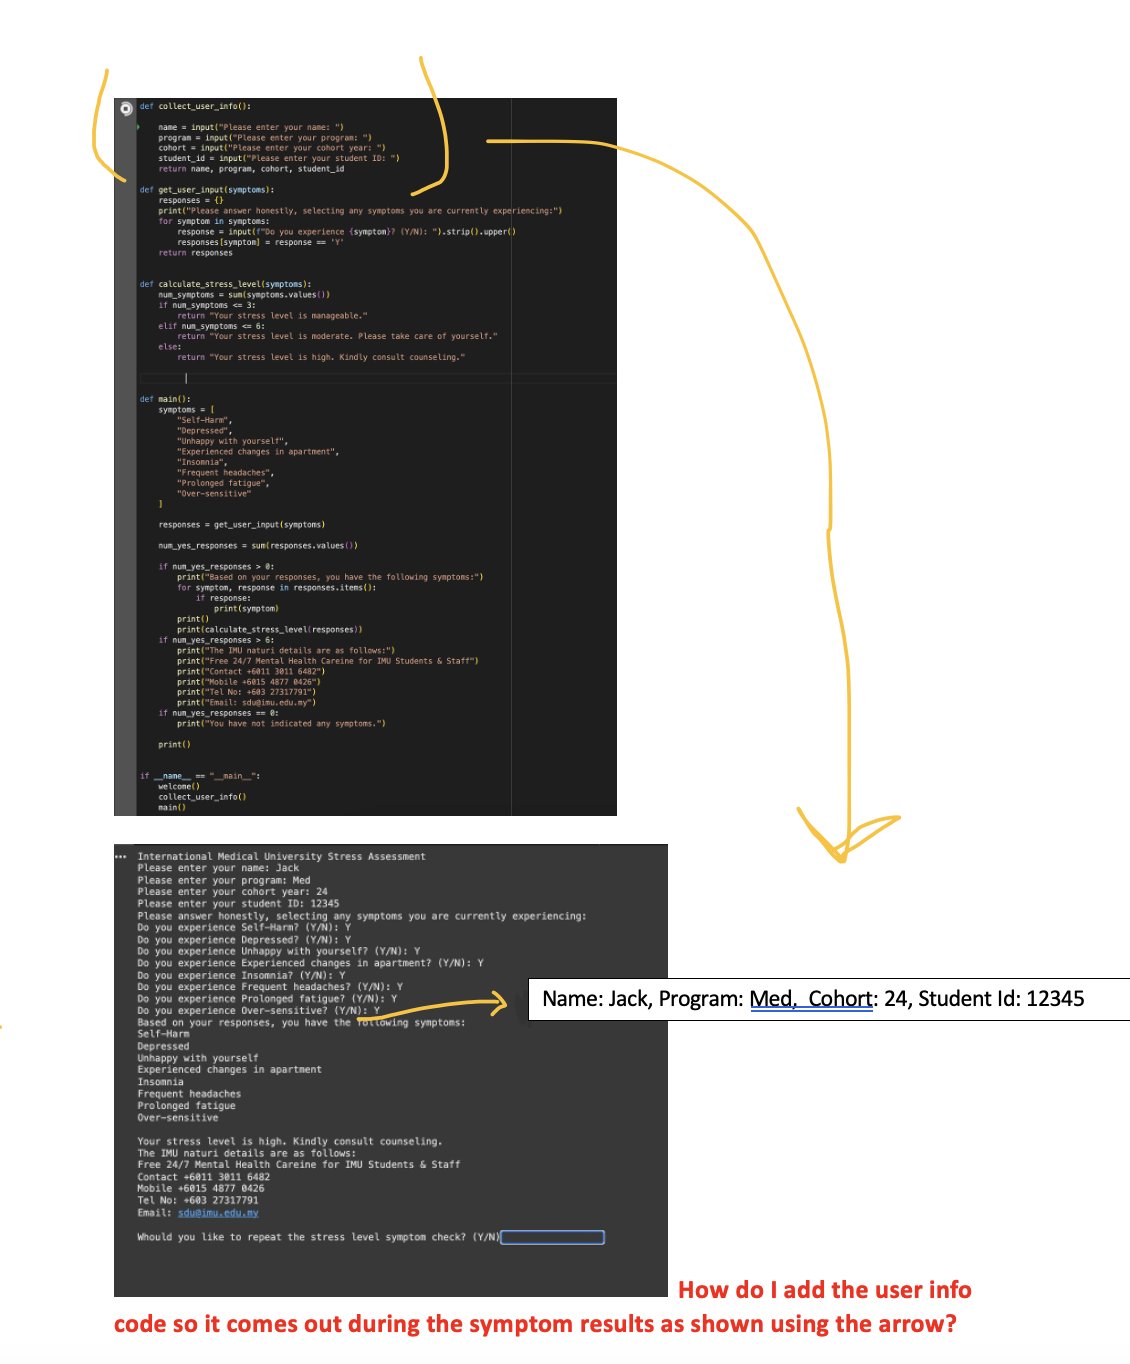
Task: Click the International Medical University Stress Assessment header
Action: [x=282, y=856]
